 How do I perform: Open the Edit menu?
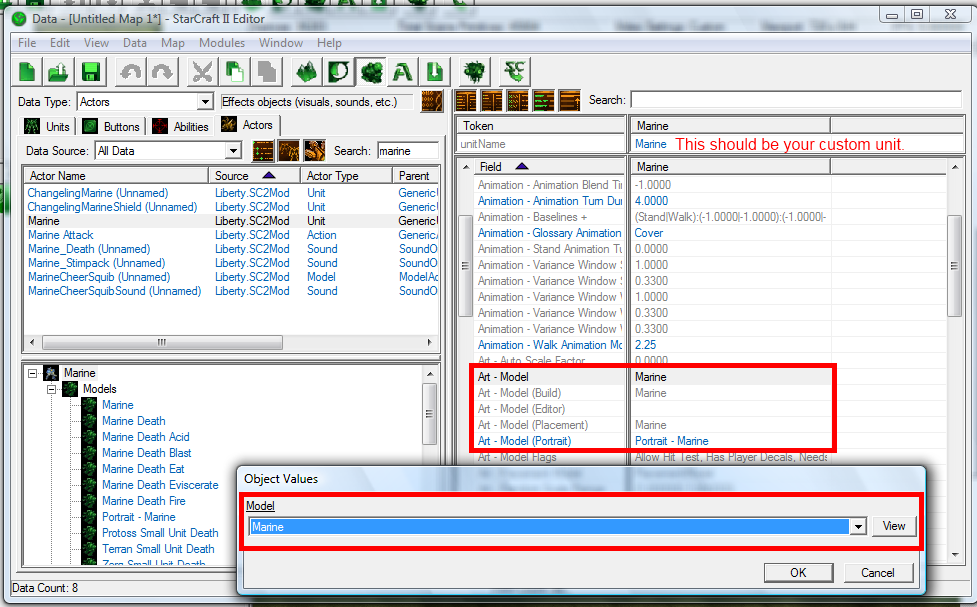point(60,43)
